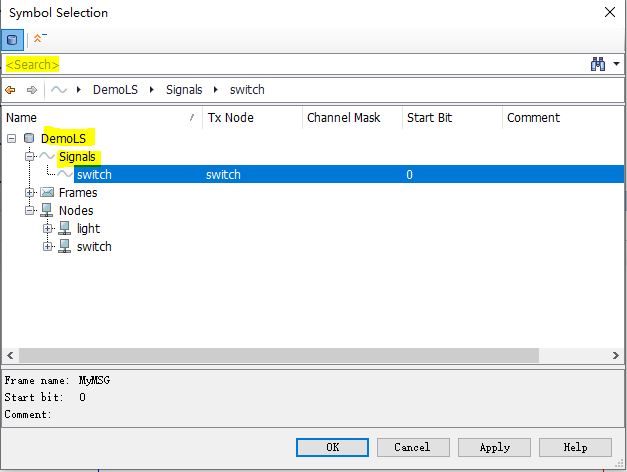The width and height of the screenshot is (627, 472).
Task: Click the Signals wave icon in tree
Action: [x=47, y=156]
